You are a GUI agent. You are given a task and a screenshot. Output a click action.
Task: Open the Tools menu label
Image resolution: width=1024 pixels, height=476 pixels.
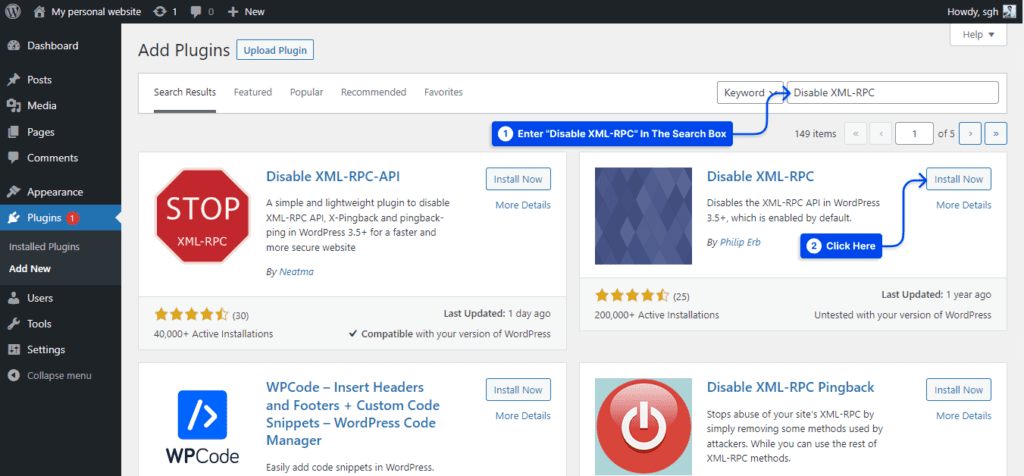coord(39,324)
